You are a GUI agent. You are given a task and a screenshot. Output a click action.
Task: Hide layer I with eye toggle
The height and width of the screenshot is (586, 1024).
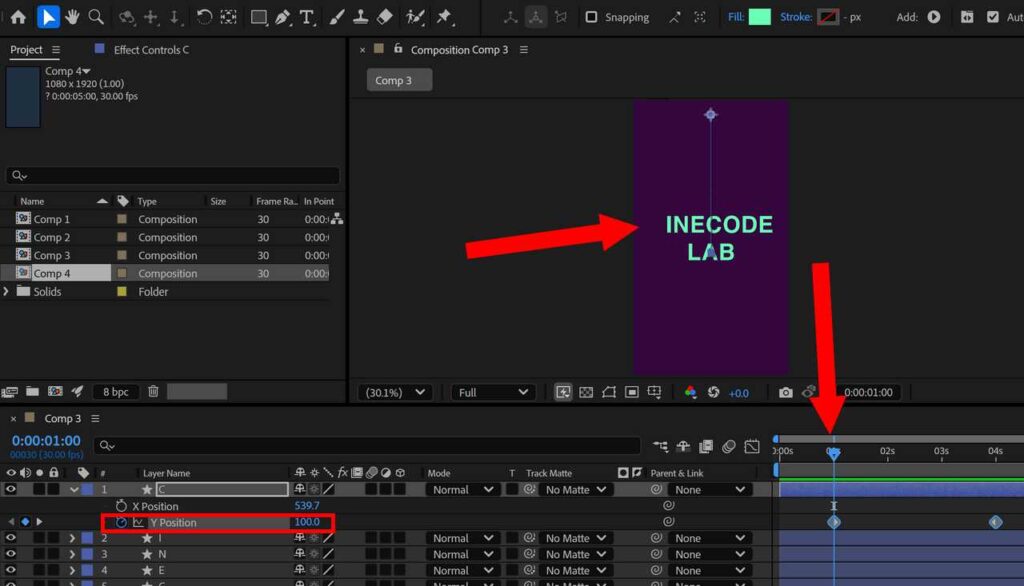(10, 538)
